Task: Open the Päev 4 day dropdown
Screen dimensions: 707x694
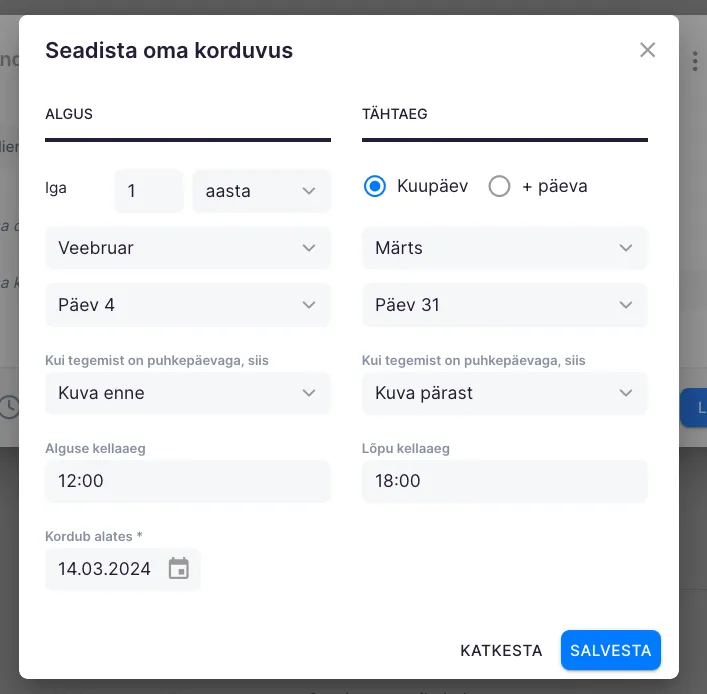Action: click(188, 305)
